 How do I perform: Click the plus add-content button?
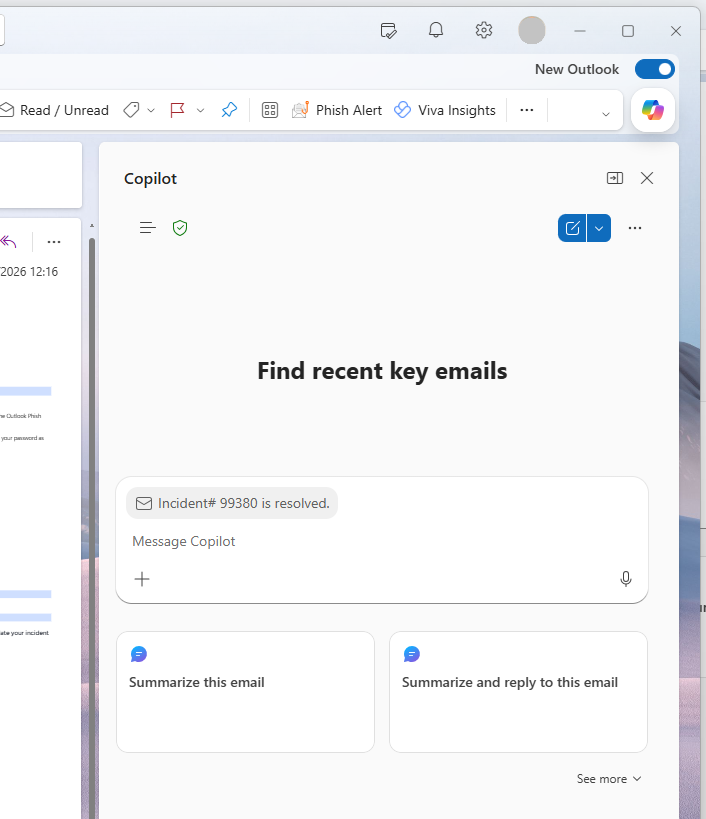[x=142, y=579]
